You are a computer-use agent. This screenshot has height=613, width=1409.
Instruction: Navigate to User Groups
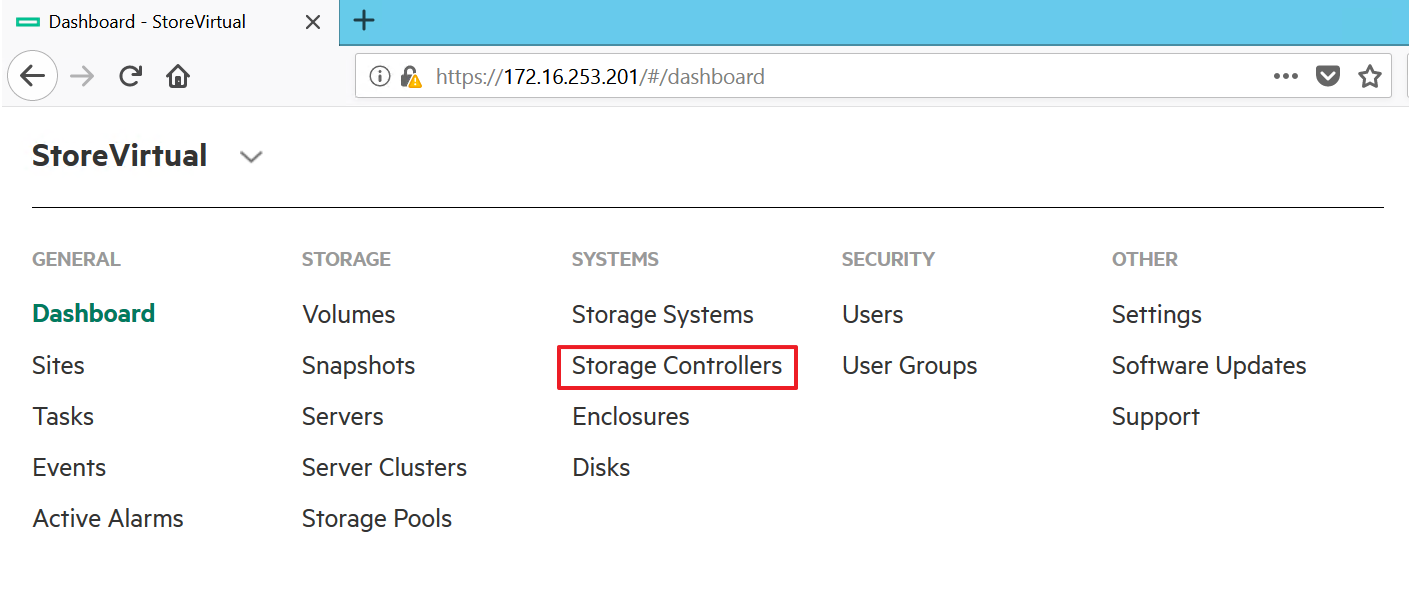click(x=910, y=366)
